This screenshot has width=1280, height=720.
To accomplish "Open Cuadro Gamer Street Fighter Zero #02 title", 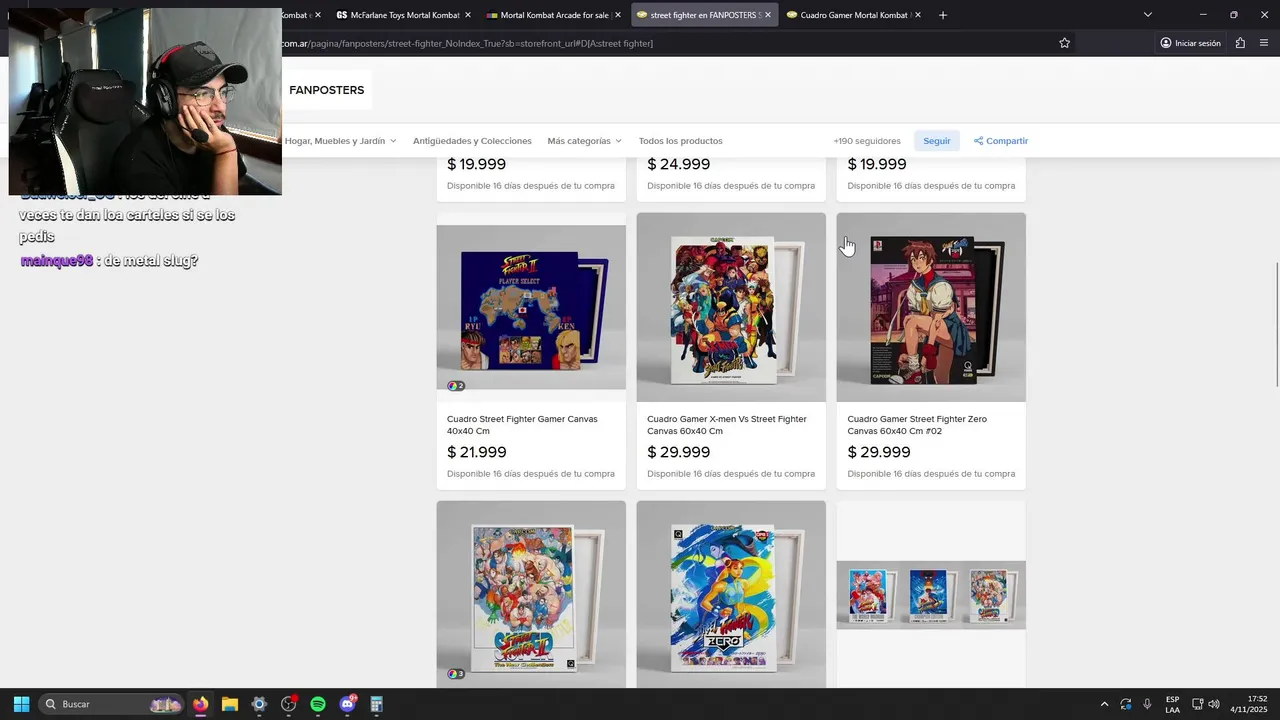I will [917, 425].
